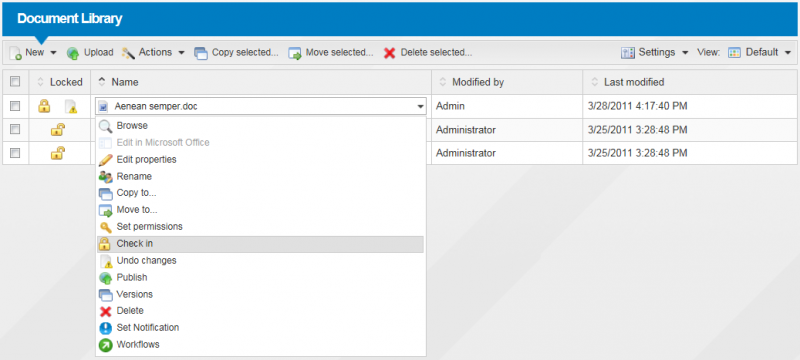Viewport: 800px width, 360px height.
Task: Click the key Set permissions icon
Action: pos(105,227)
